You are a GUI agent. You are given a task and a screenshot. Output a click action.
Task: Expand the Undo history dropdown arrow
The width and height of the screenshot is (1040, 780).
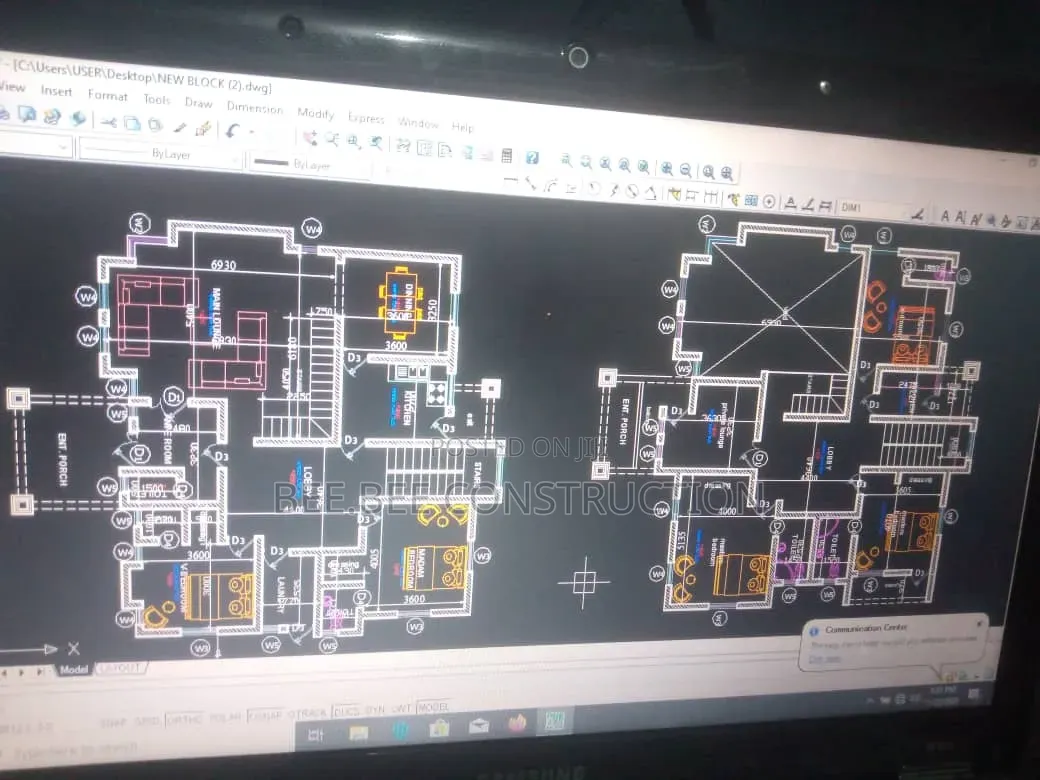pos(251,132)
